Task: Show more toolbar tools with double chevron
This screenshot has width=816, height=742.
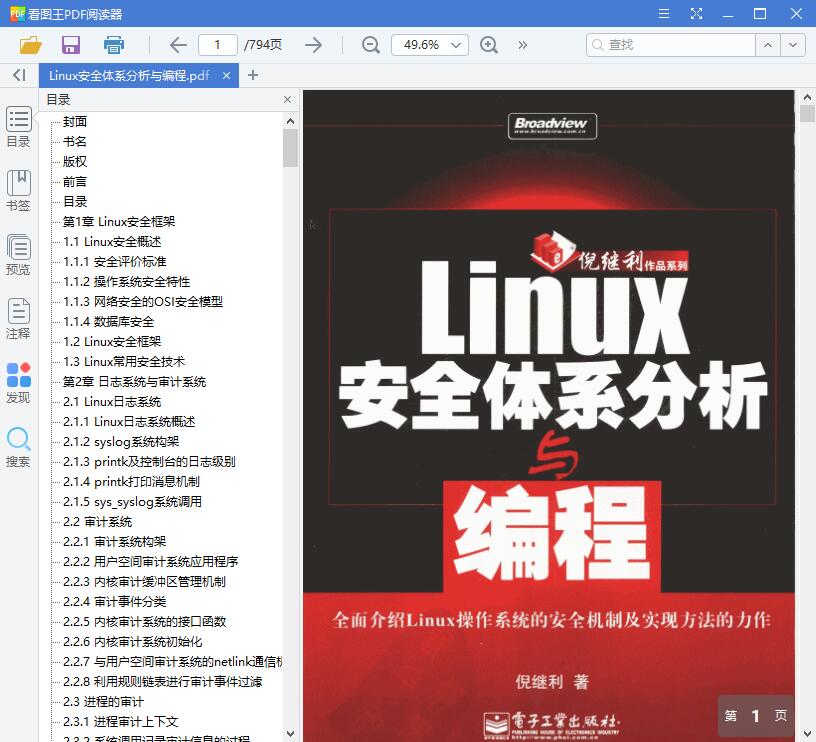Action: [522, 45]
